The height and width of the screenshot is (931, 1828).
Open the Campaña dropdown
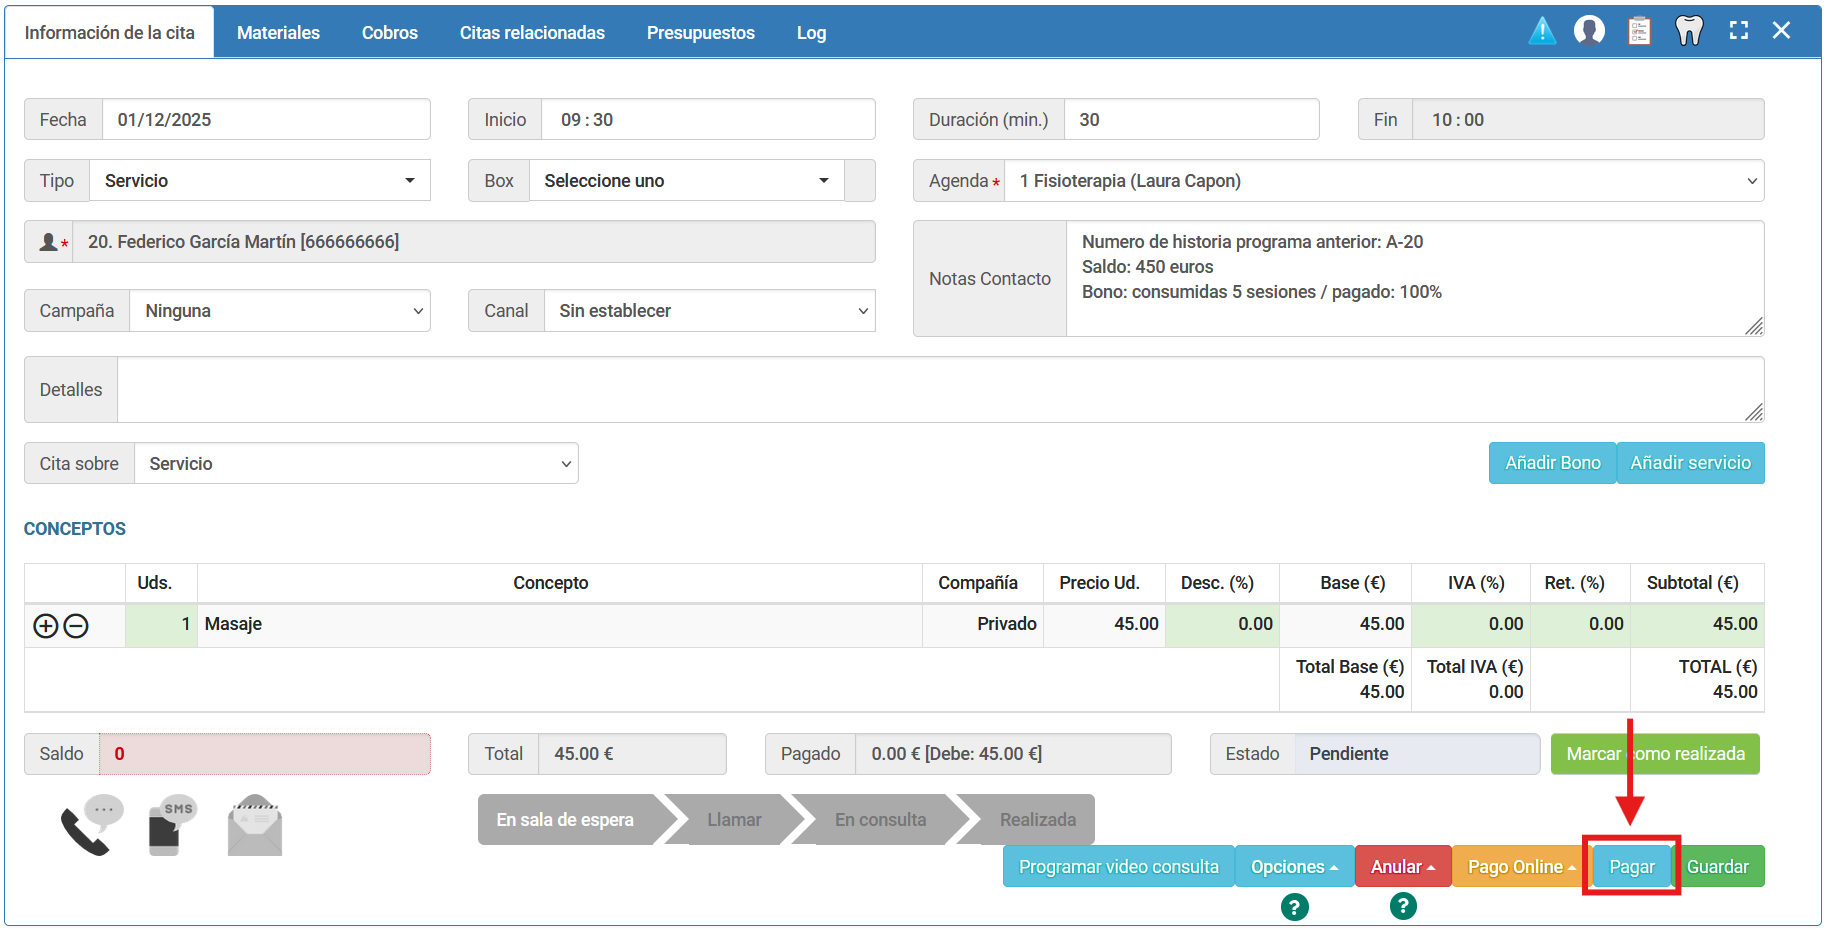click(279, 311)
